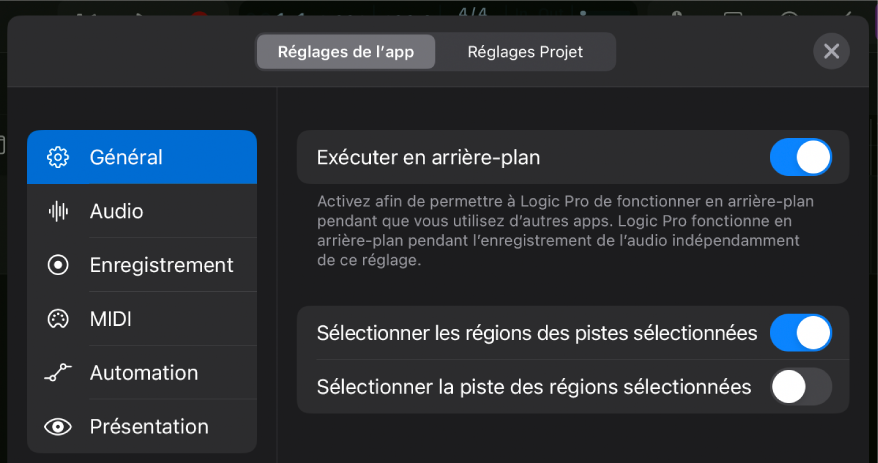Screen dimensions: 878x463
Task: Click the Exécuter en arrière-plan description text
Action: (x=565, y=231)
